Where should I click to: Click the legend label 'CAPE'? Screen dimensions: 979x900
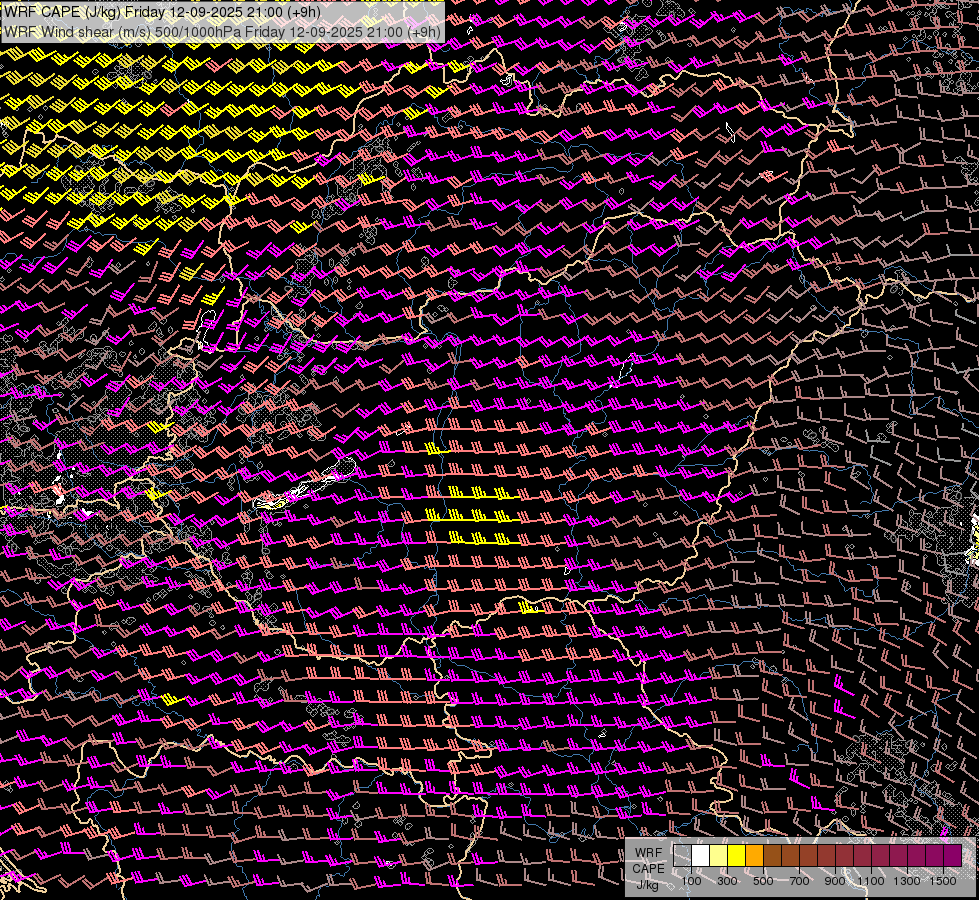click(x=648, y=868)
